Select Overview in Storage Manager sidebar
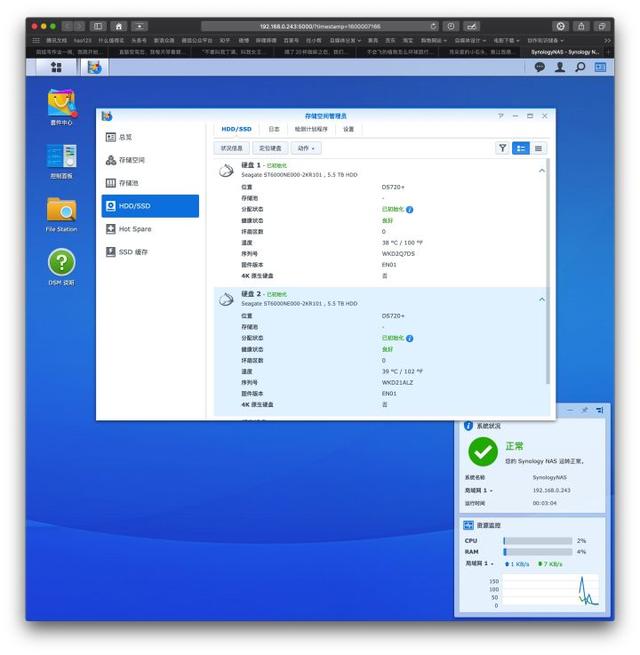 point(150,137)
